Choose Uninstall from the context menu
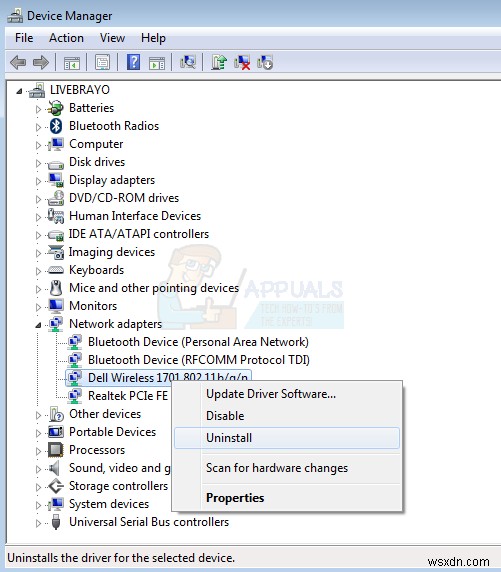 pos(287,438)
